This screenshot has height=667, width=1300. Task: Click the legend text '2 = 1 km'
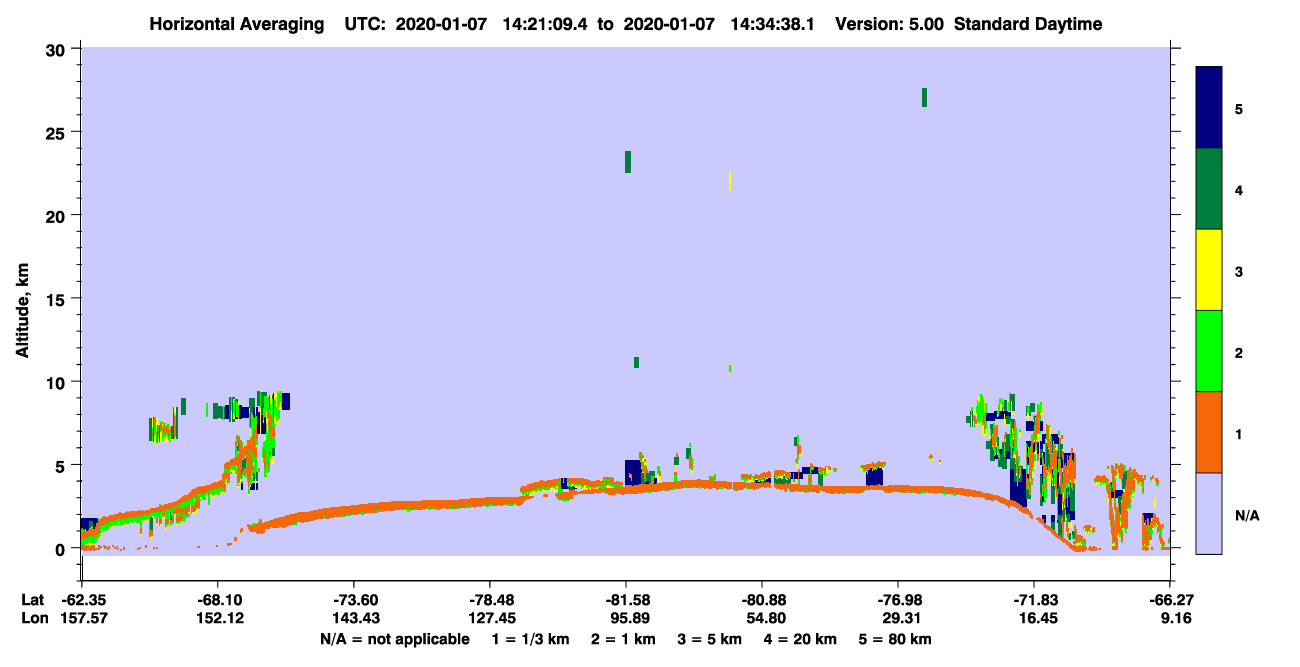tap(622, 639)
